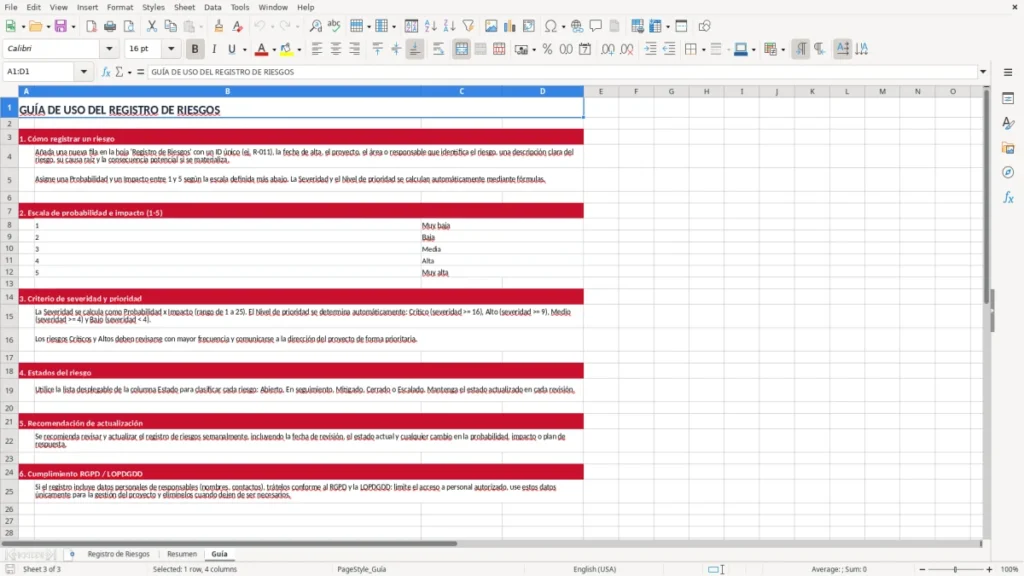Insert comment icon

pyautogui.click(x=596, y=26)
